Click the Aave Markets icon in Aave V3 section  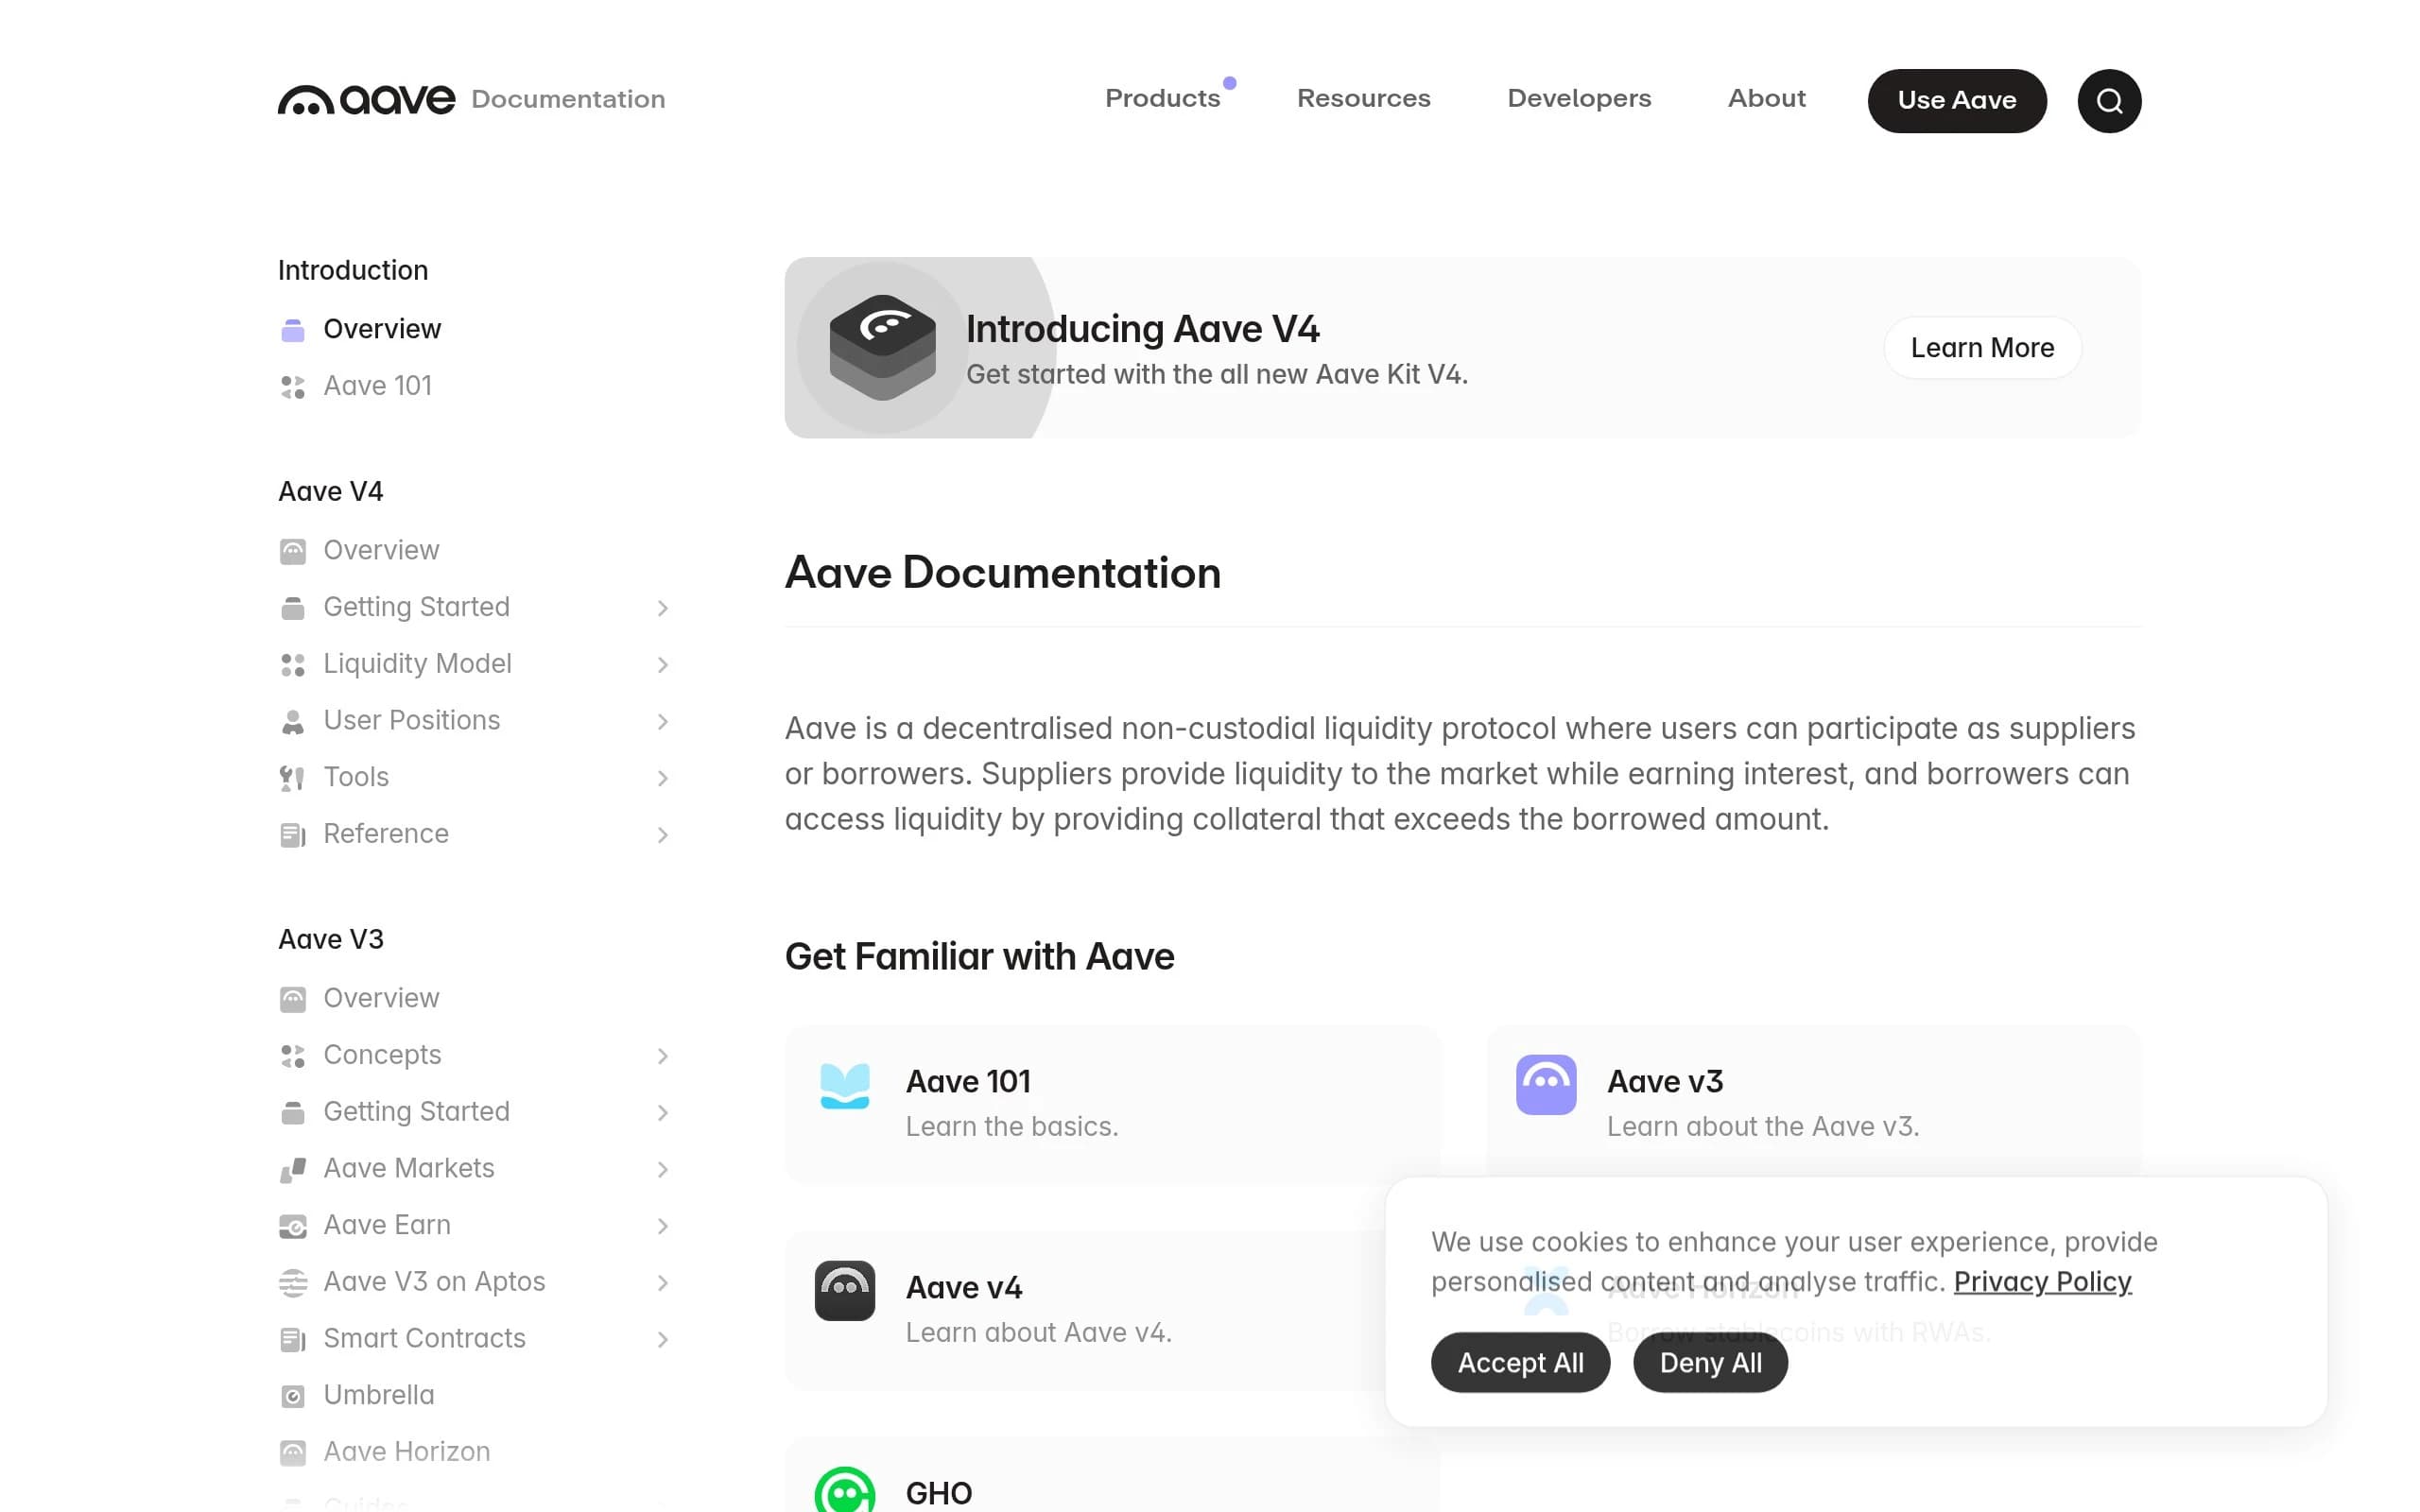[293, 1168]
